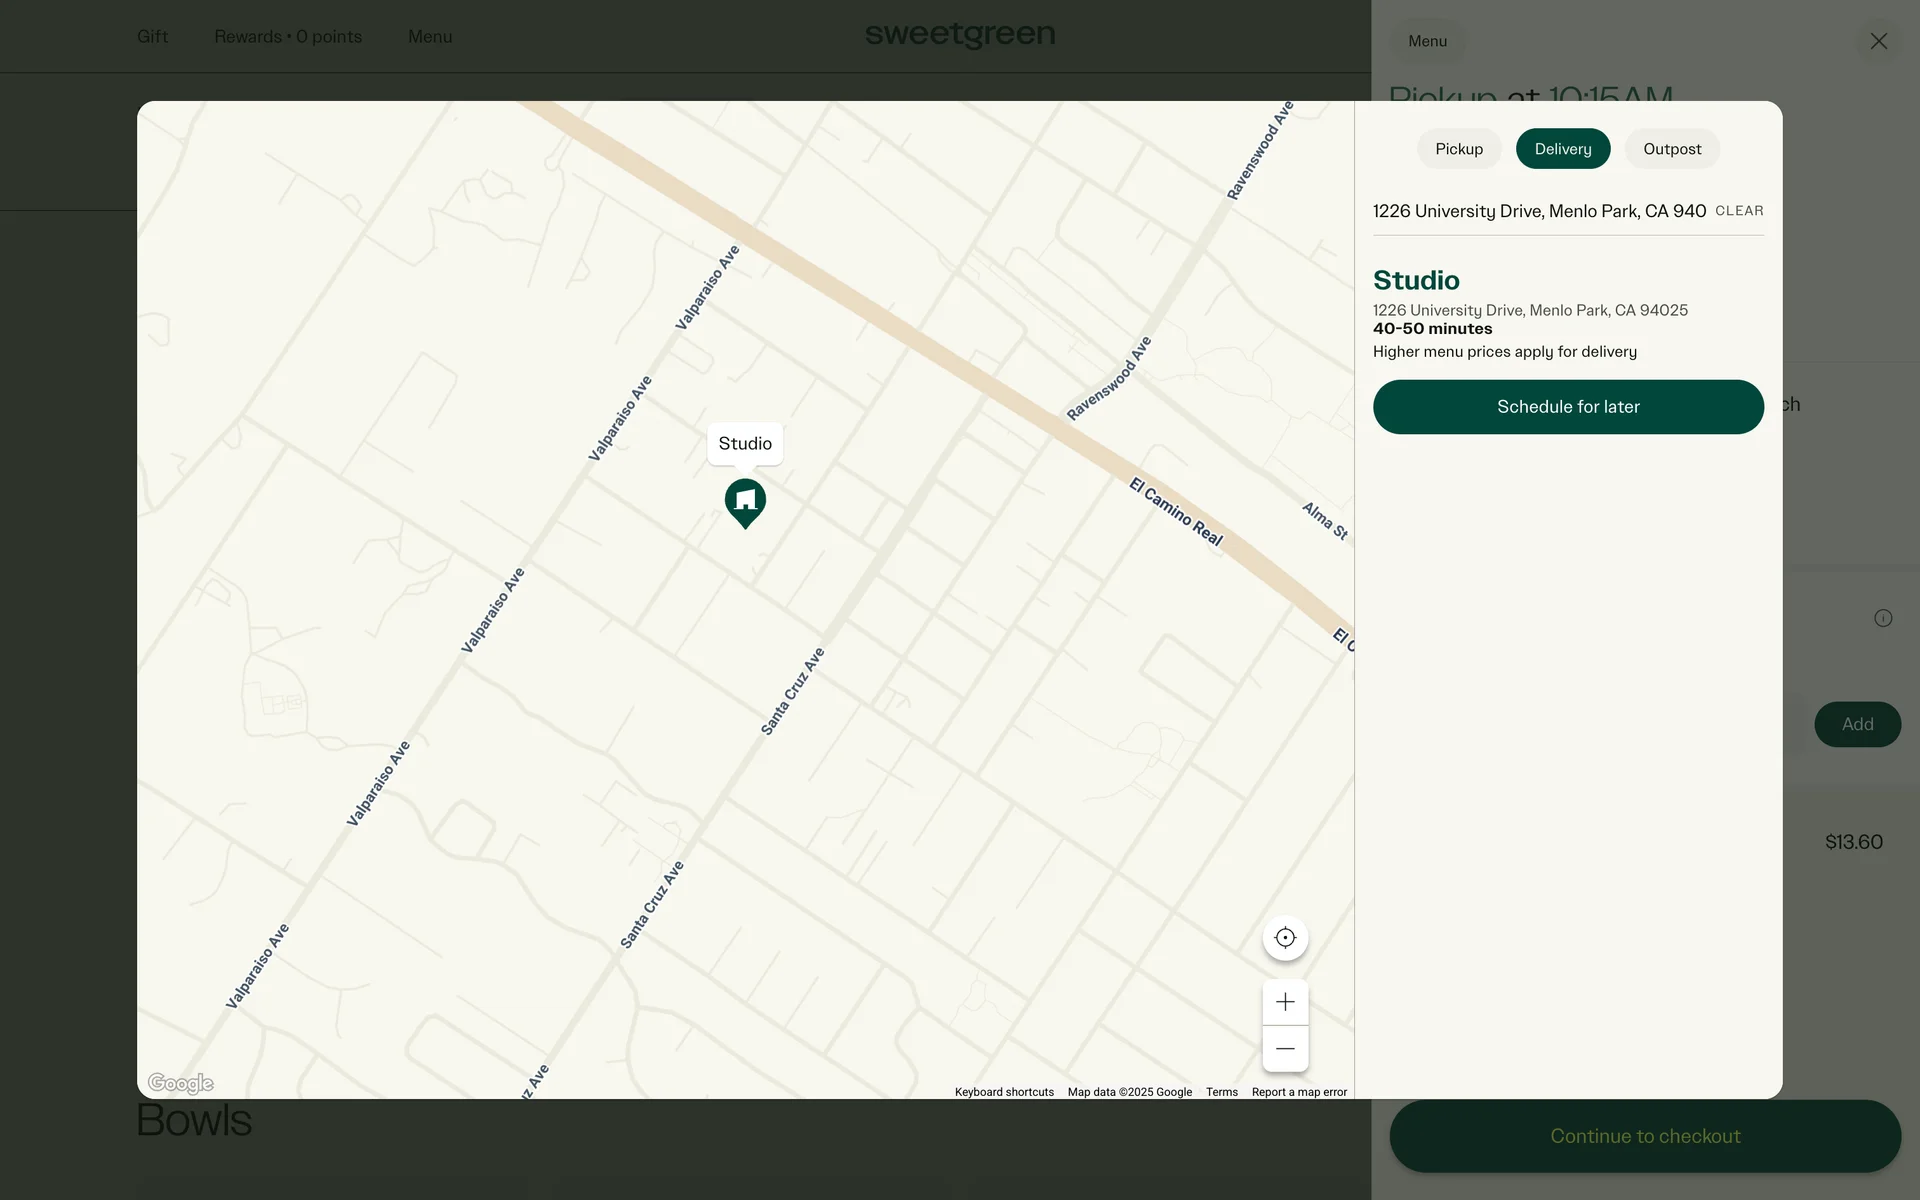The width and height of the screenshot is (1920, 1200).
Task: Zoom in on the map
Action: coord(1285,1002)
